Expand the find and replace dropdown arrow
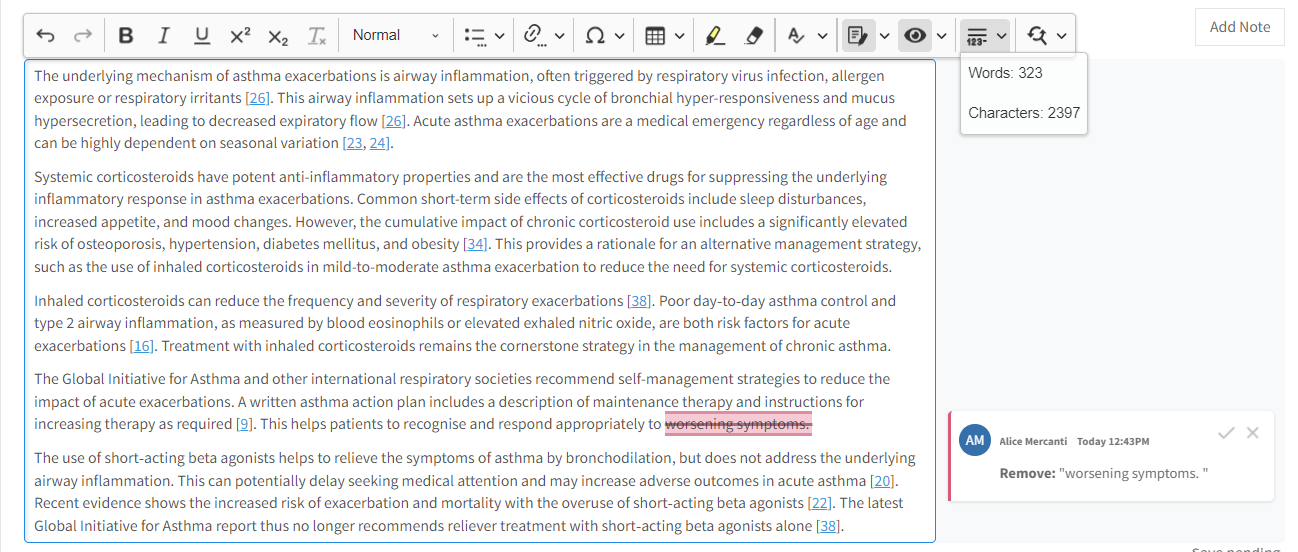 1061,36
